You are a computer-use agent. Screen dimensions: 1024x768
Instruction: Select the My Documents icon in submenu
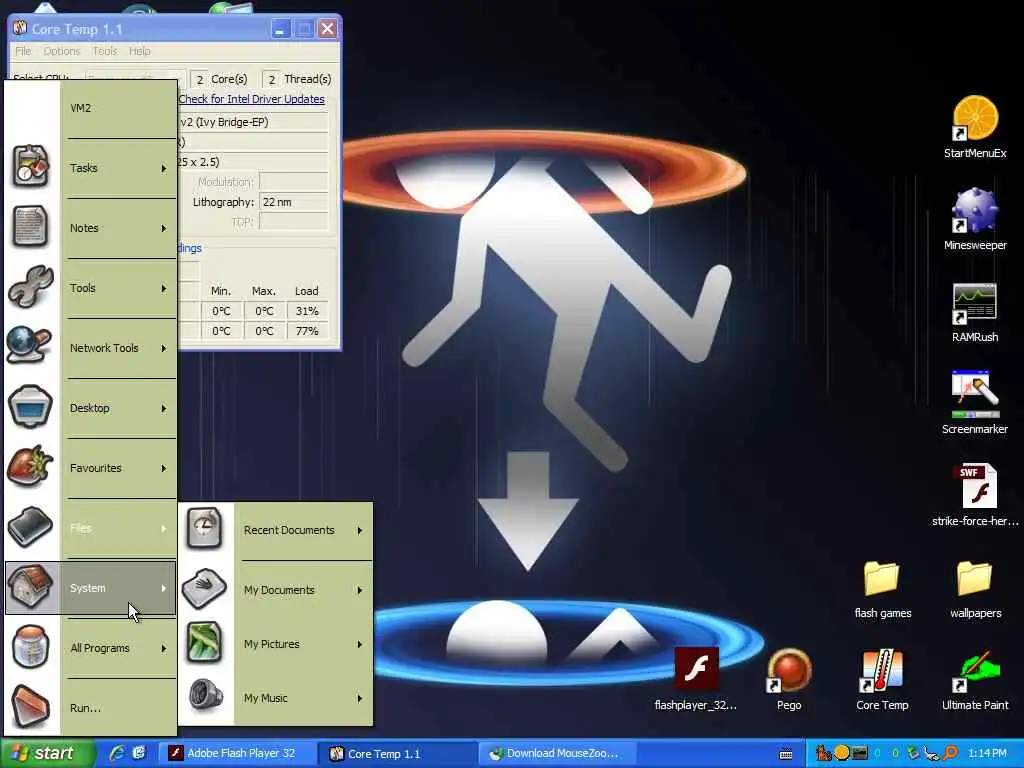(x=204, y=588)
